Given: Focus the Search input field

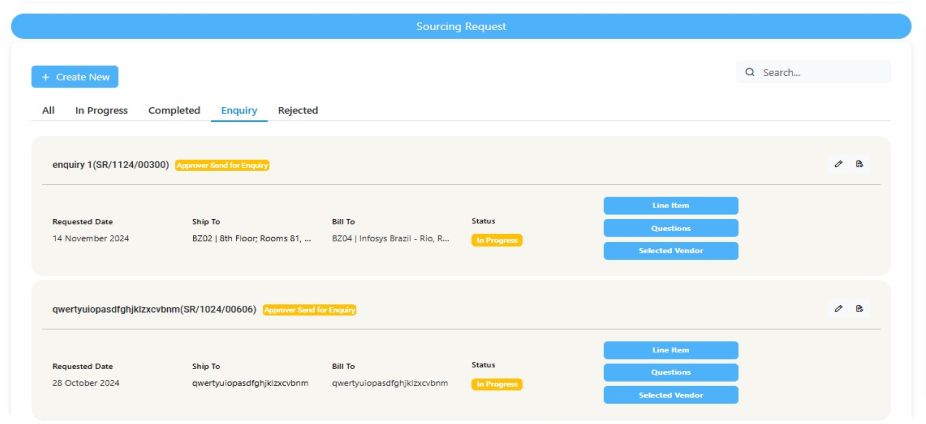Looking at the screenshot, I should 820,72.
